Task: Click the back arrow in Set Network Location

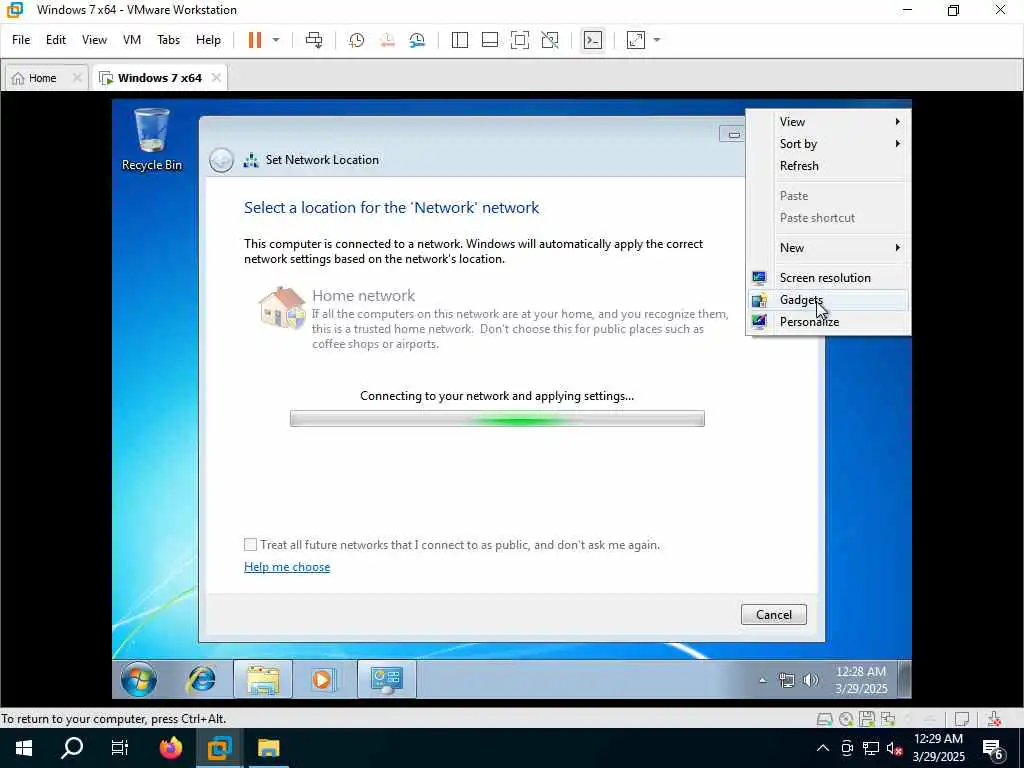Action: [x=221, y=160]
